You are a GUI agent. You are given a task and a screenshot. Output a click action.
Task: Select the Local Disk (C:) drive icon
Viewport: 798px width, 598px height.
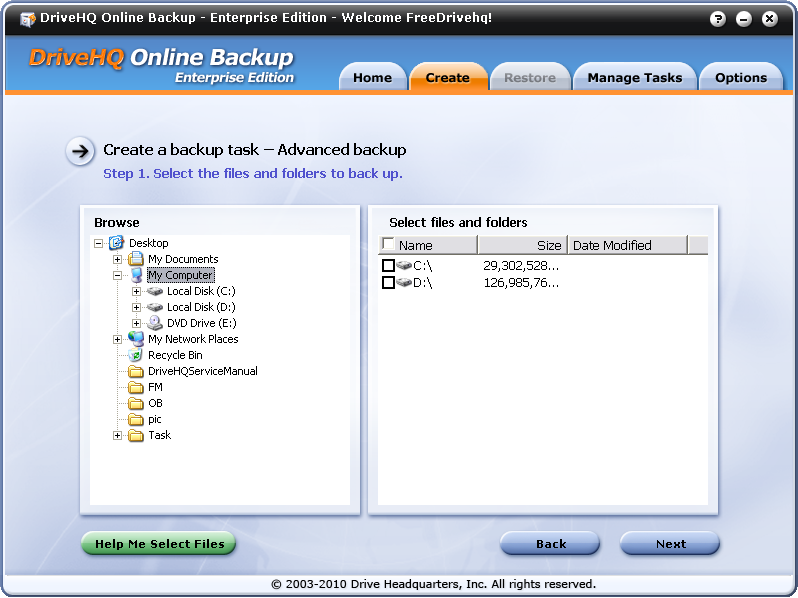[x=155, y=291]
